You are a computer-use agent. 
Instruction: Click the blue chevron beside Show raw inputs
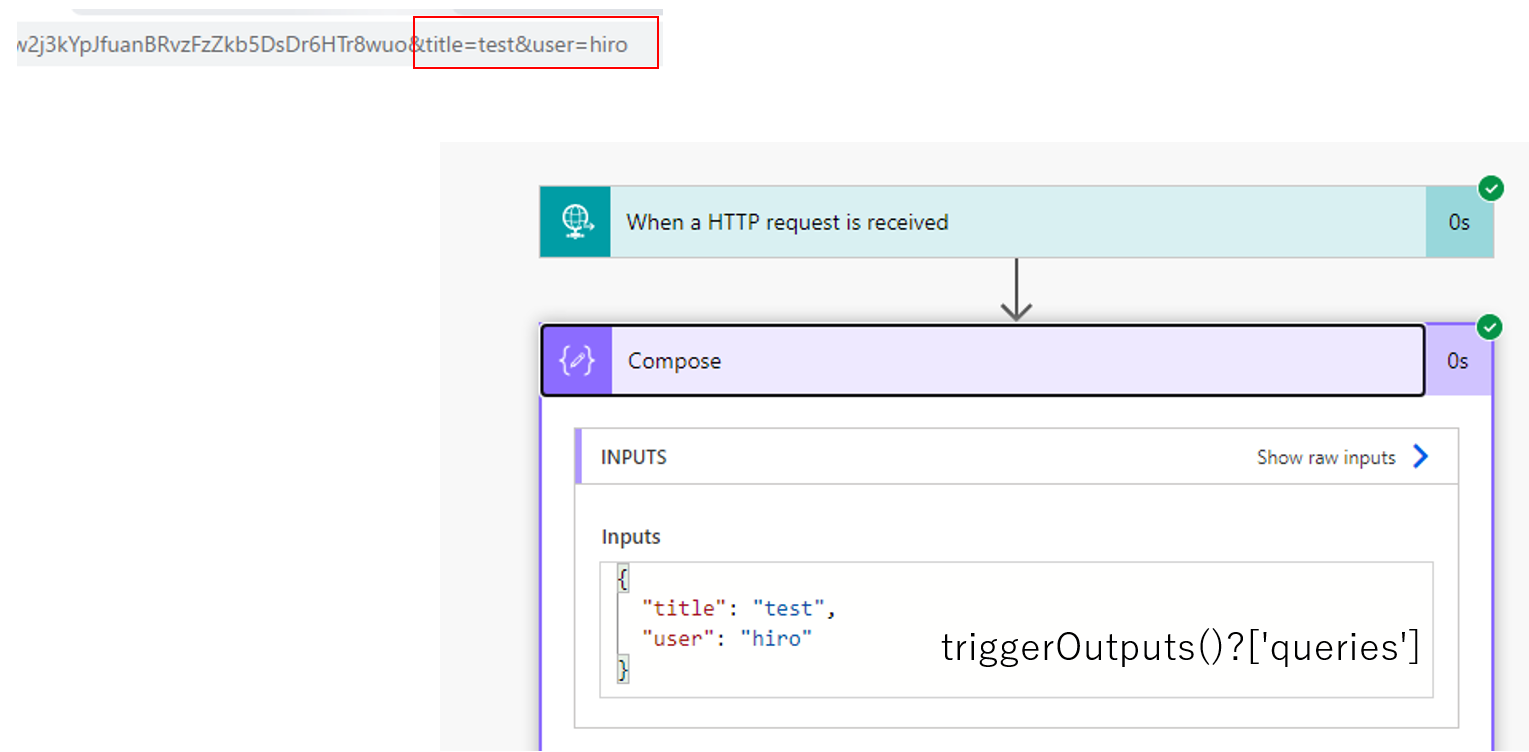[1420, 457]
